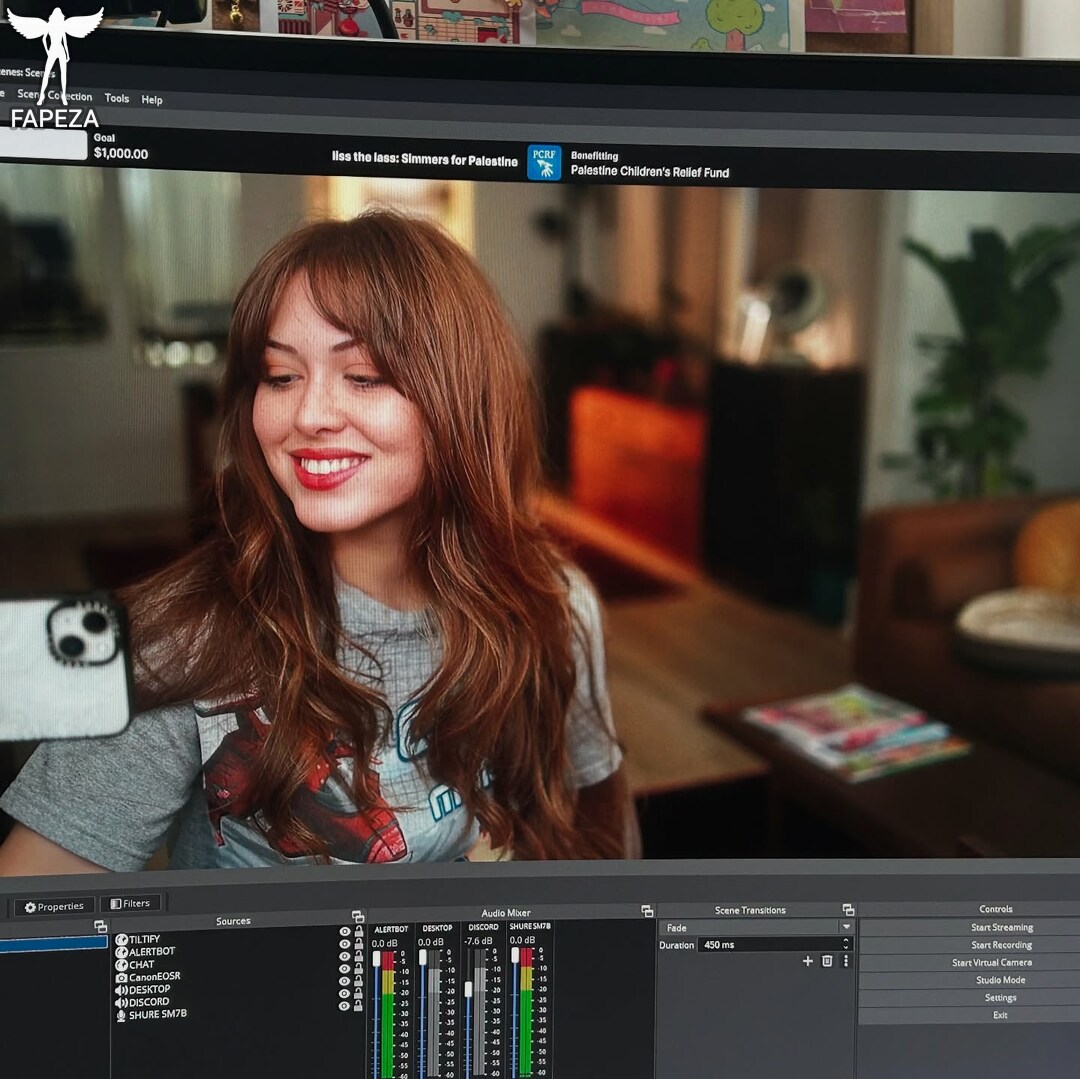
Task: Click the SHURE SM7B microphone icon
Action: coord(121,1015)
